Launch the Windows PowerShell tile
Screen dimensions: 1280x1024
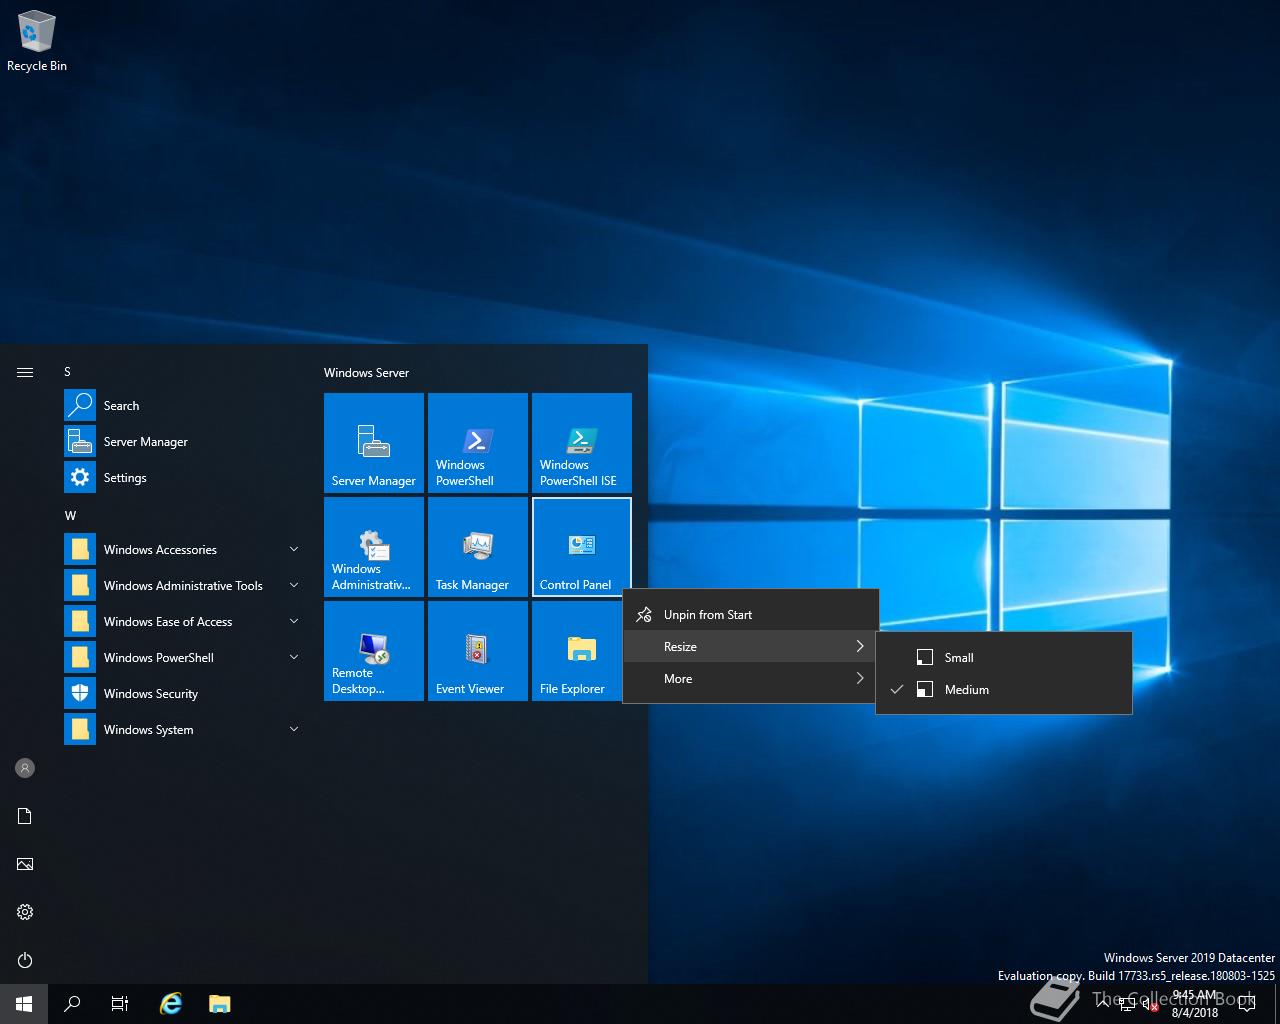478,443
